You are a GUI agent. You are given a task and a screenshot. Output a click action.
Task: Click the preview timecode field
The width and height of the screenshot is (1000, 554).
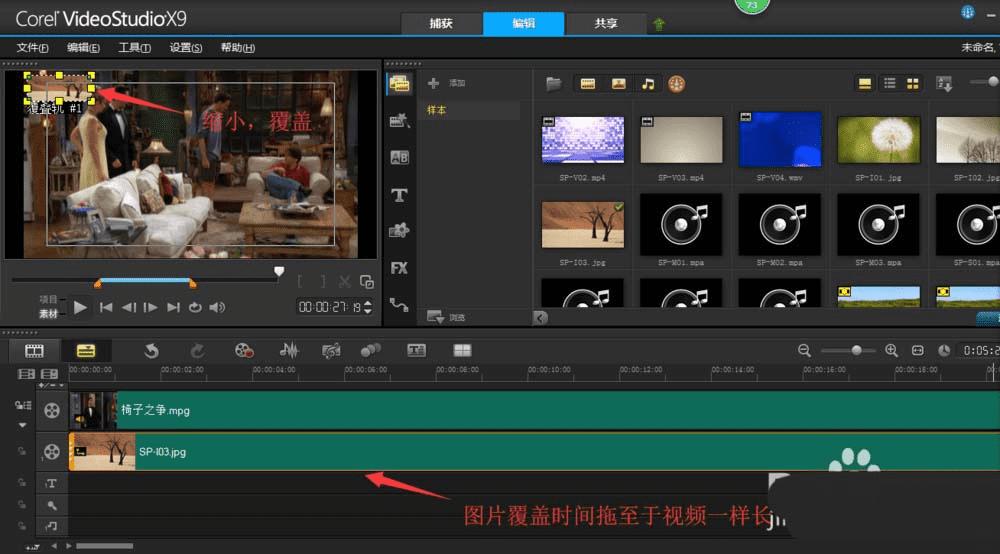[328, 307]
